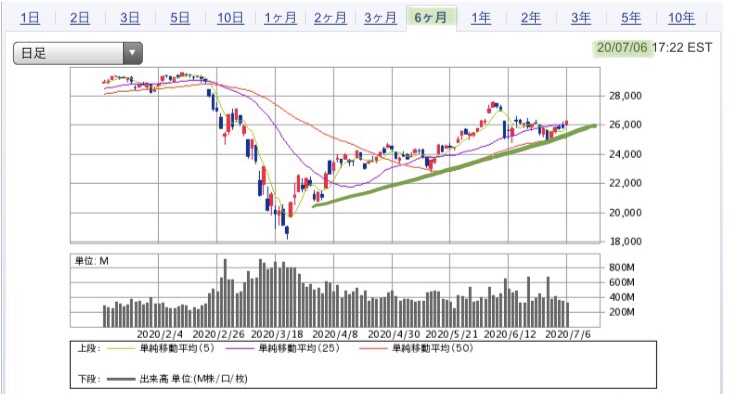This screenshot has height=394, width=731.
Task: Select the active 6ヶ月 tab
Action: point(431,18)
